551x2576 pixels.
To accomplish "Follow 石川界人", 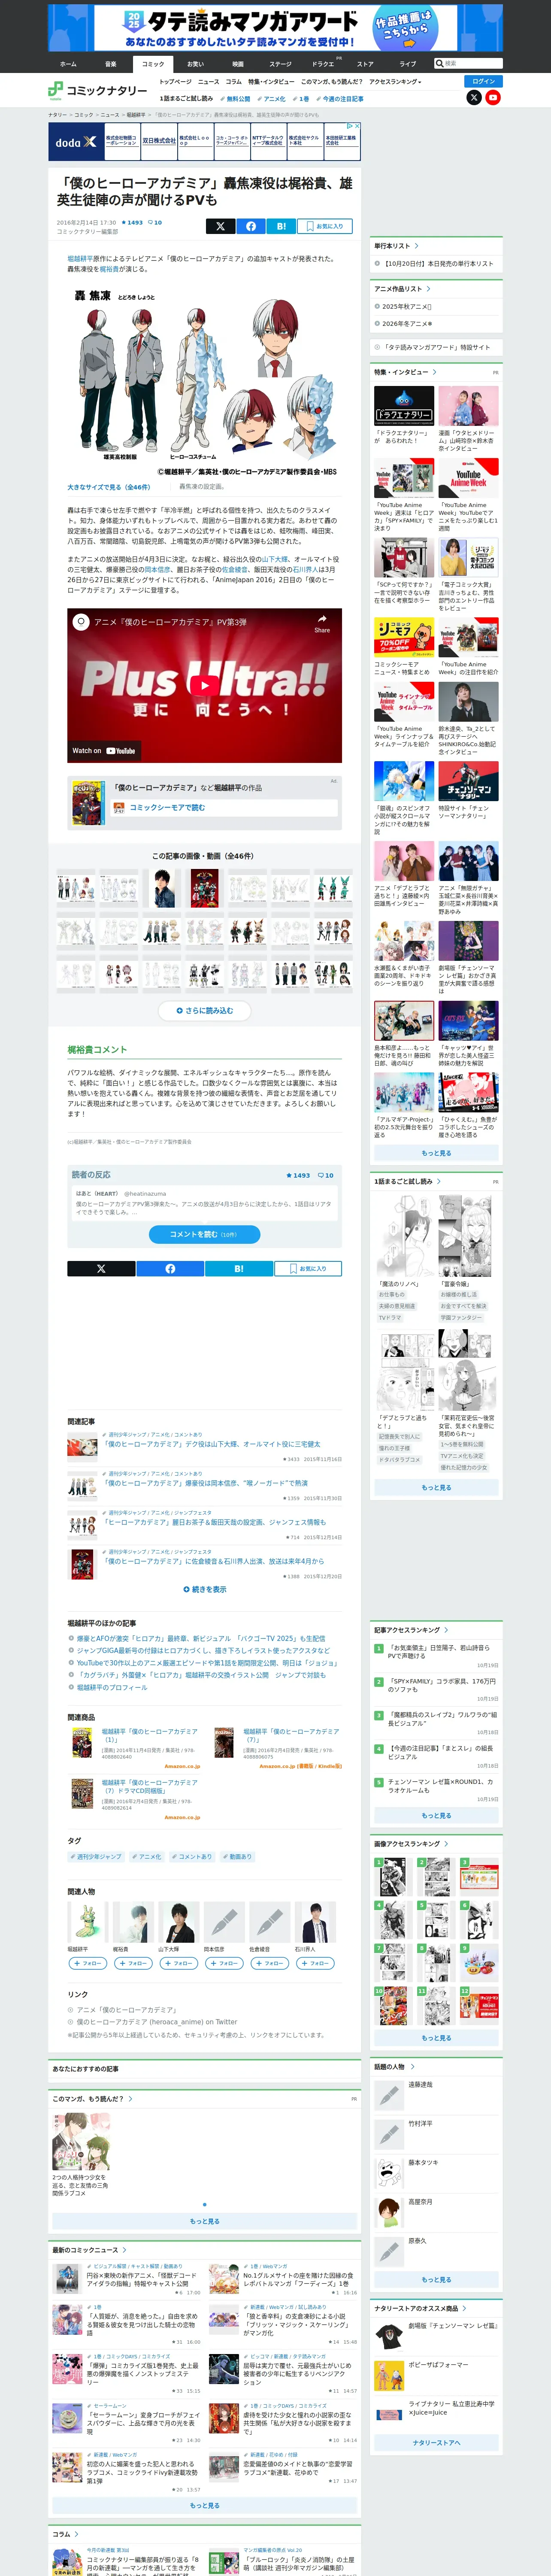I will (314, 1963).
